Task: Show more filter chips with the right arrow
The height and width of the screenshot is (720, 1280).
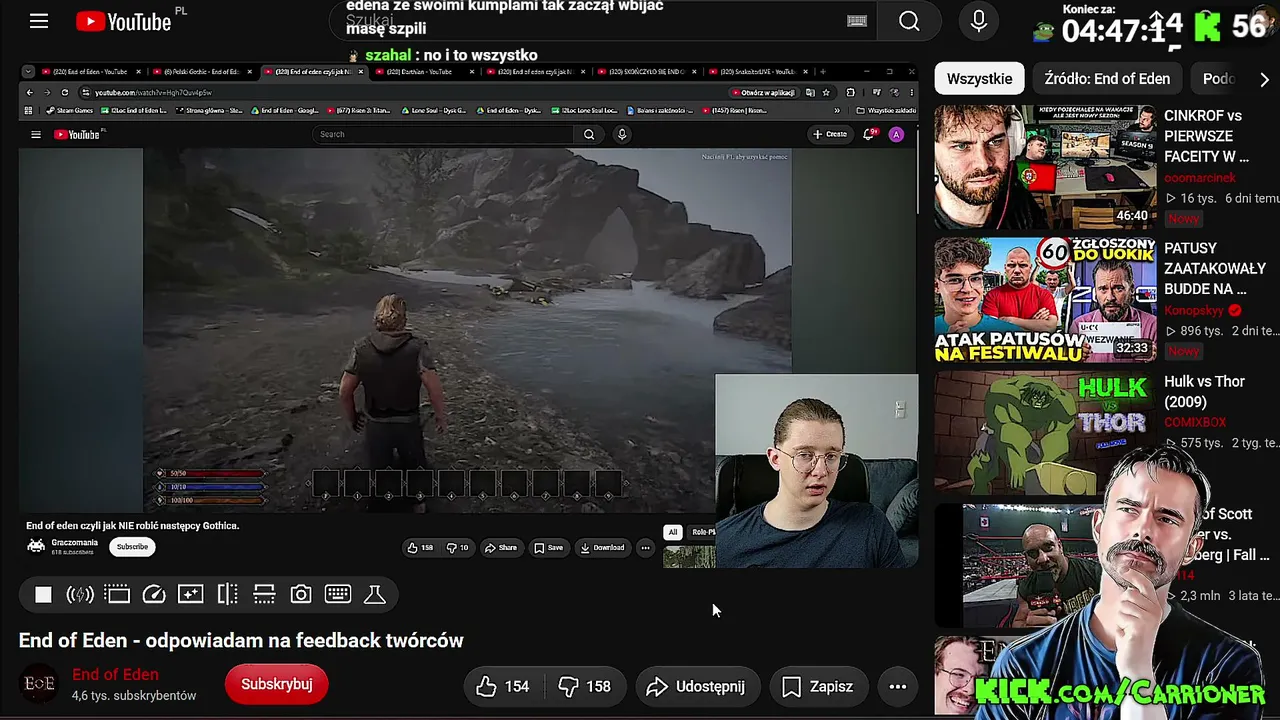Action: coord(1264,78)
